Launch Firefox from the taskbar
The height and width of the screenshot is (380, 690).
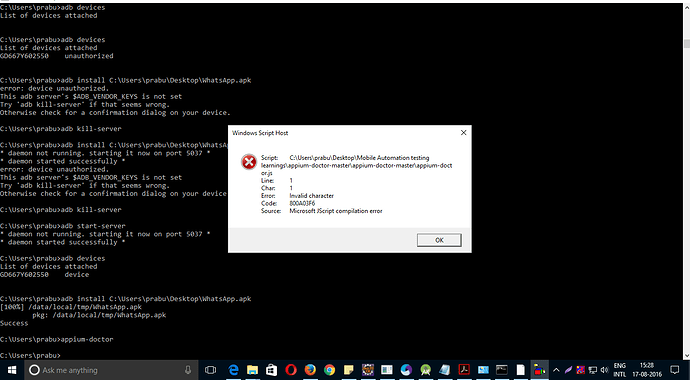pyautogui.click(x=310, y=370)
